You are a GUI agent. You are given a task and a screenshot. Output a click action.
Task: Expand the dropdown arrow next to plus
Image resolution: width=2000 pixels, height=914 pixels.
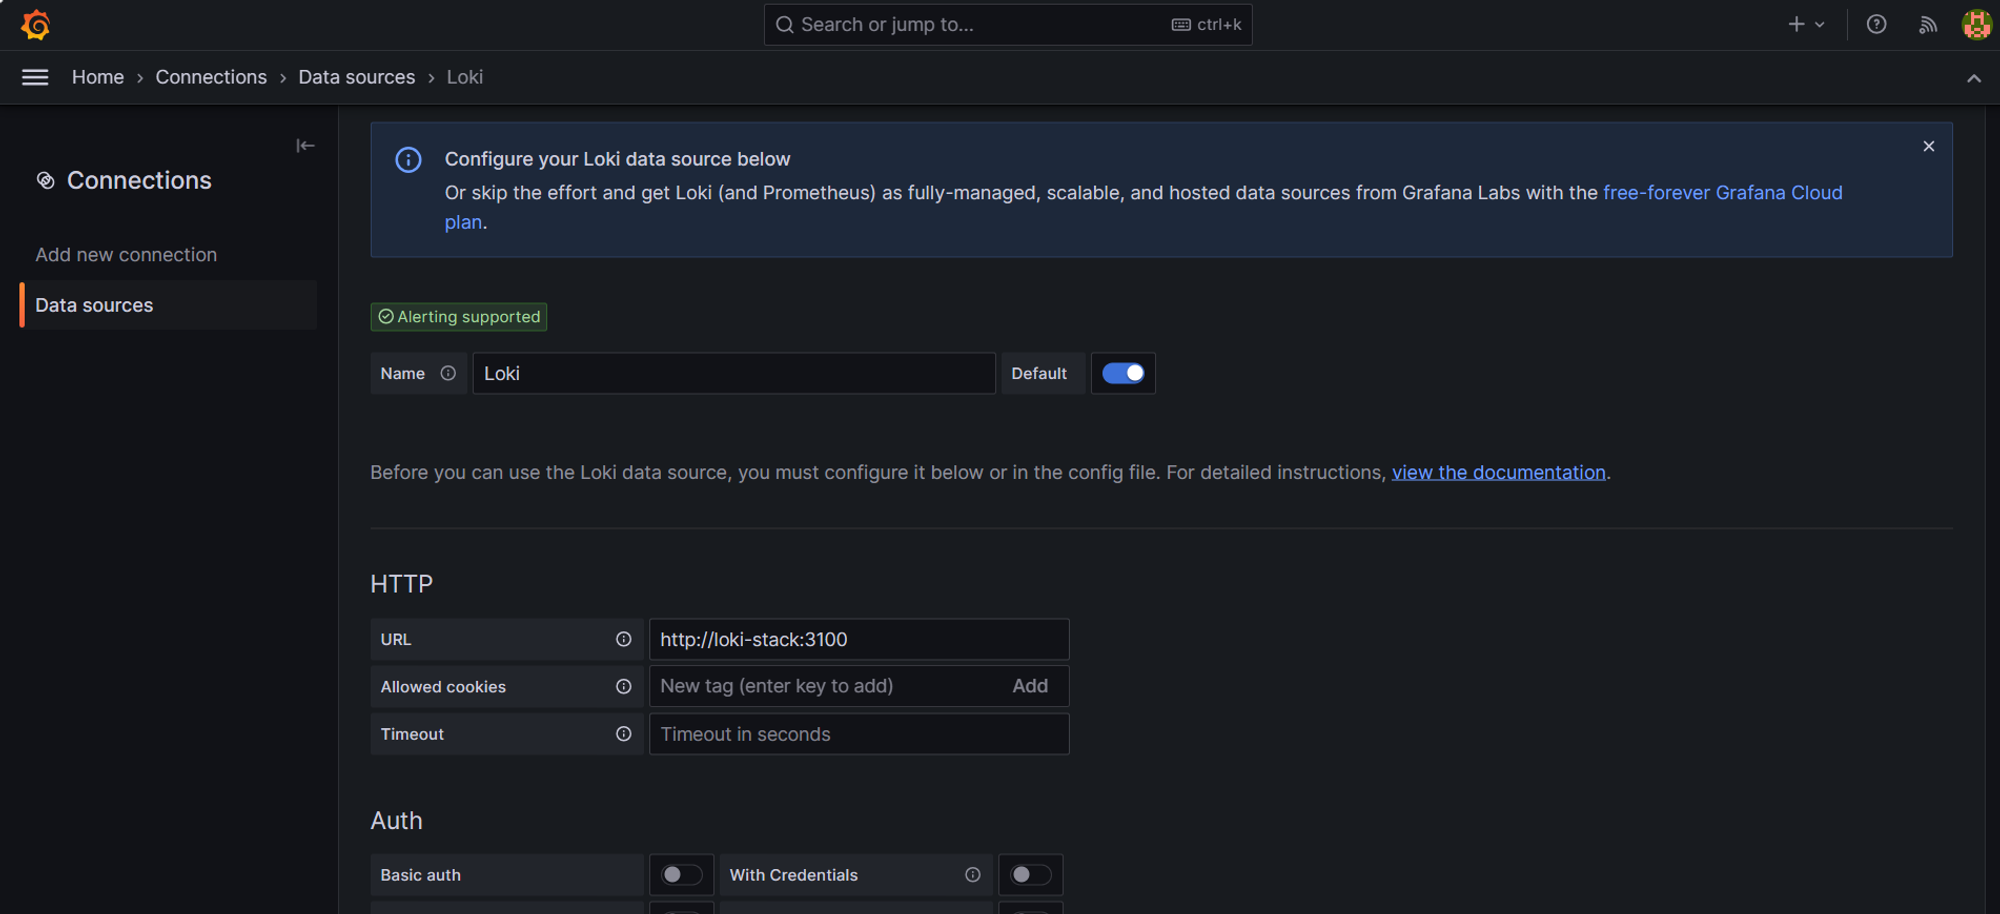[1819, 25]
